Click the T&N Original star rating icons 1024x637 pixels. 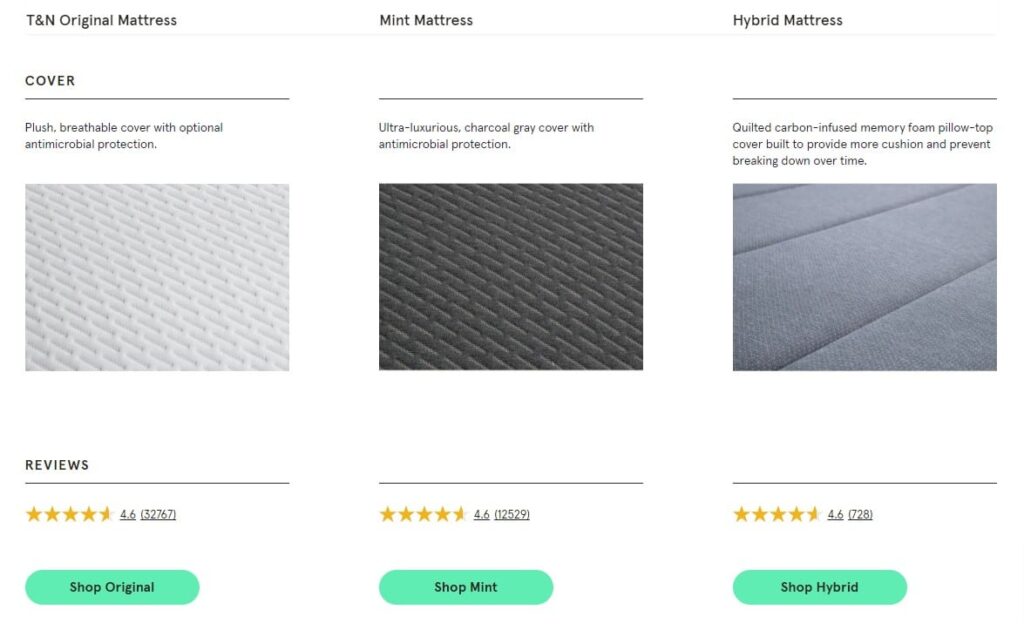[70, 514]
